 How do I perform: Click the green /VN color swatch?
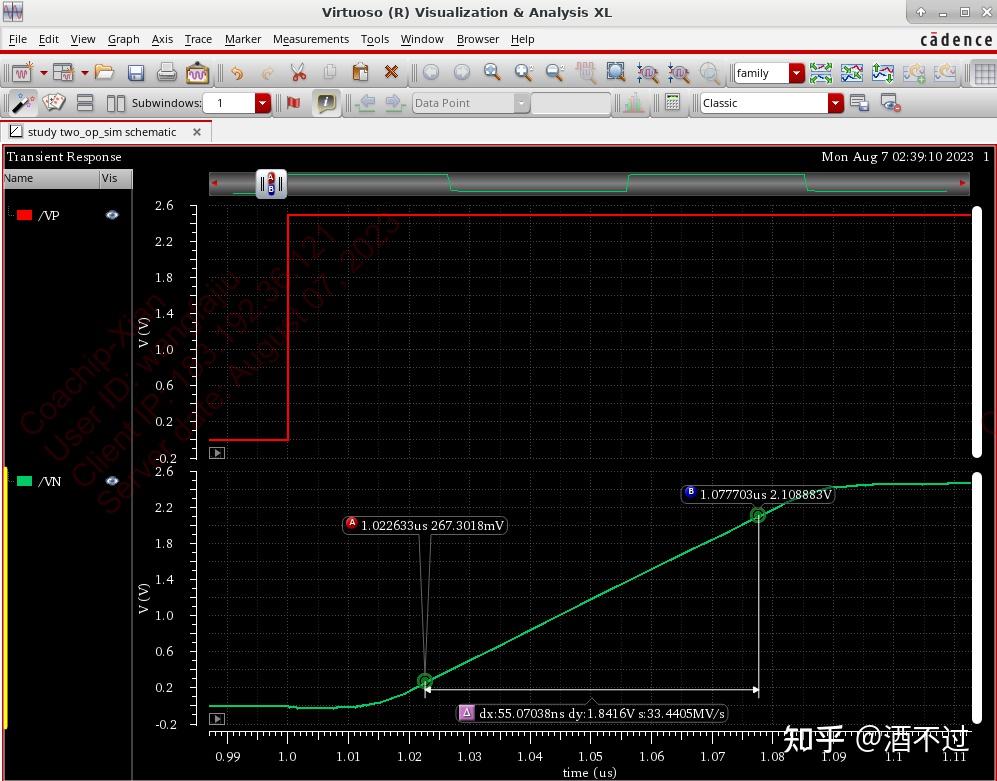pyautogui.click(x=25, y=481)
